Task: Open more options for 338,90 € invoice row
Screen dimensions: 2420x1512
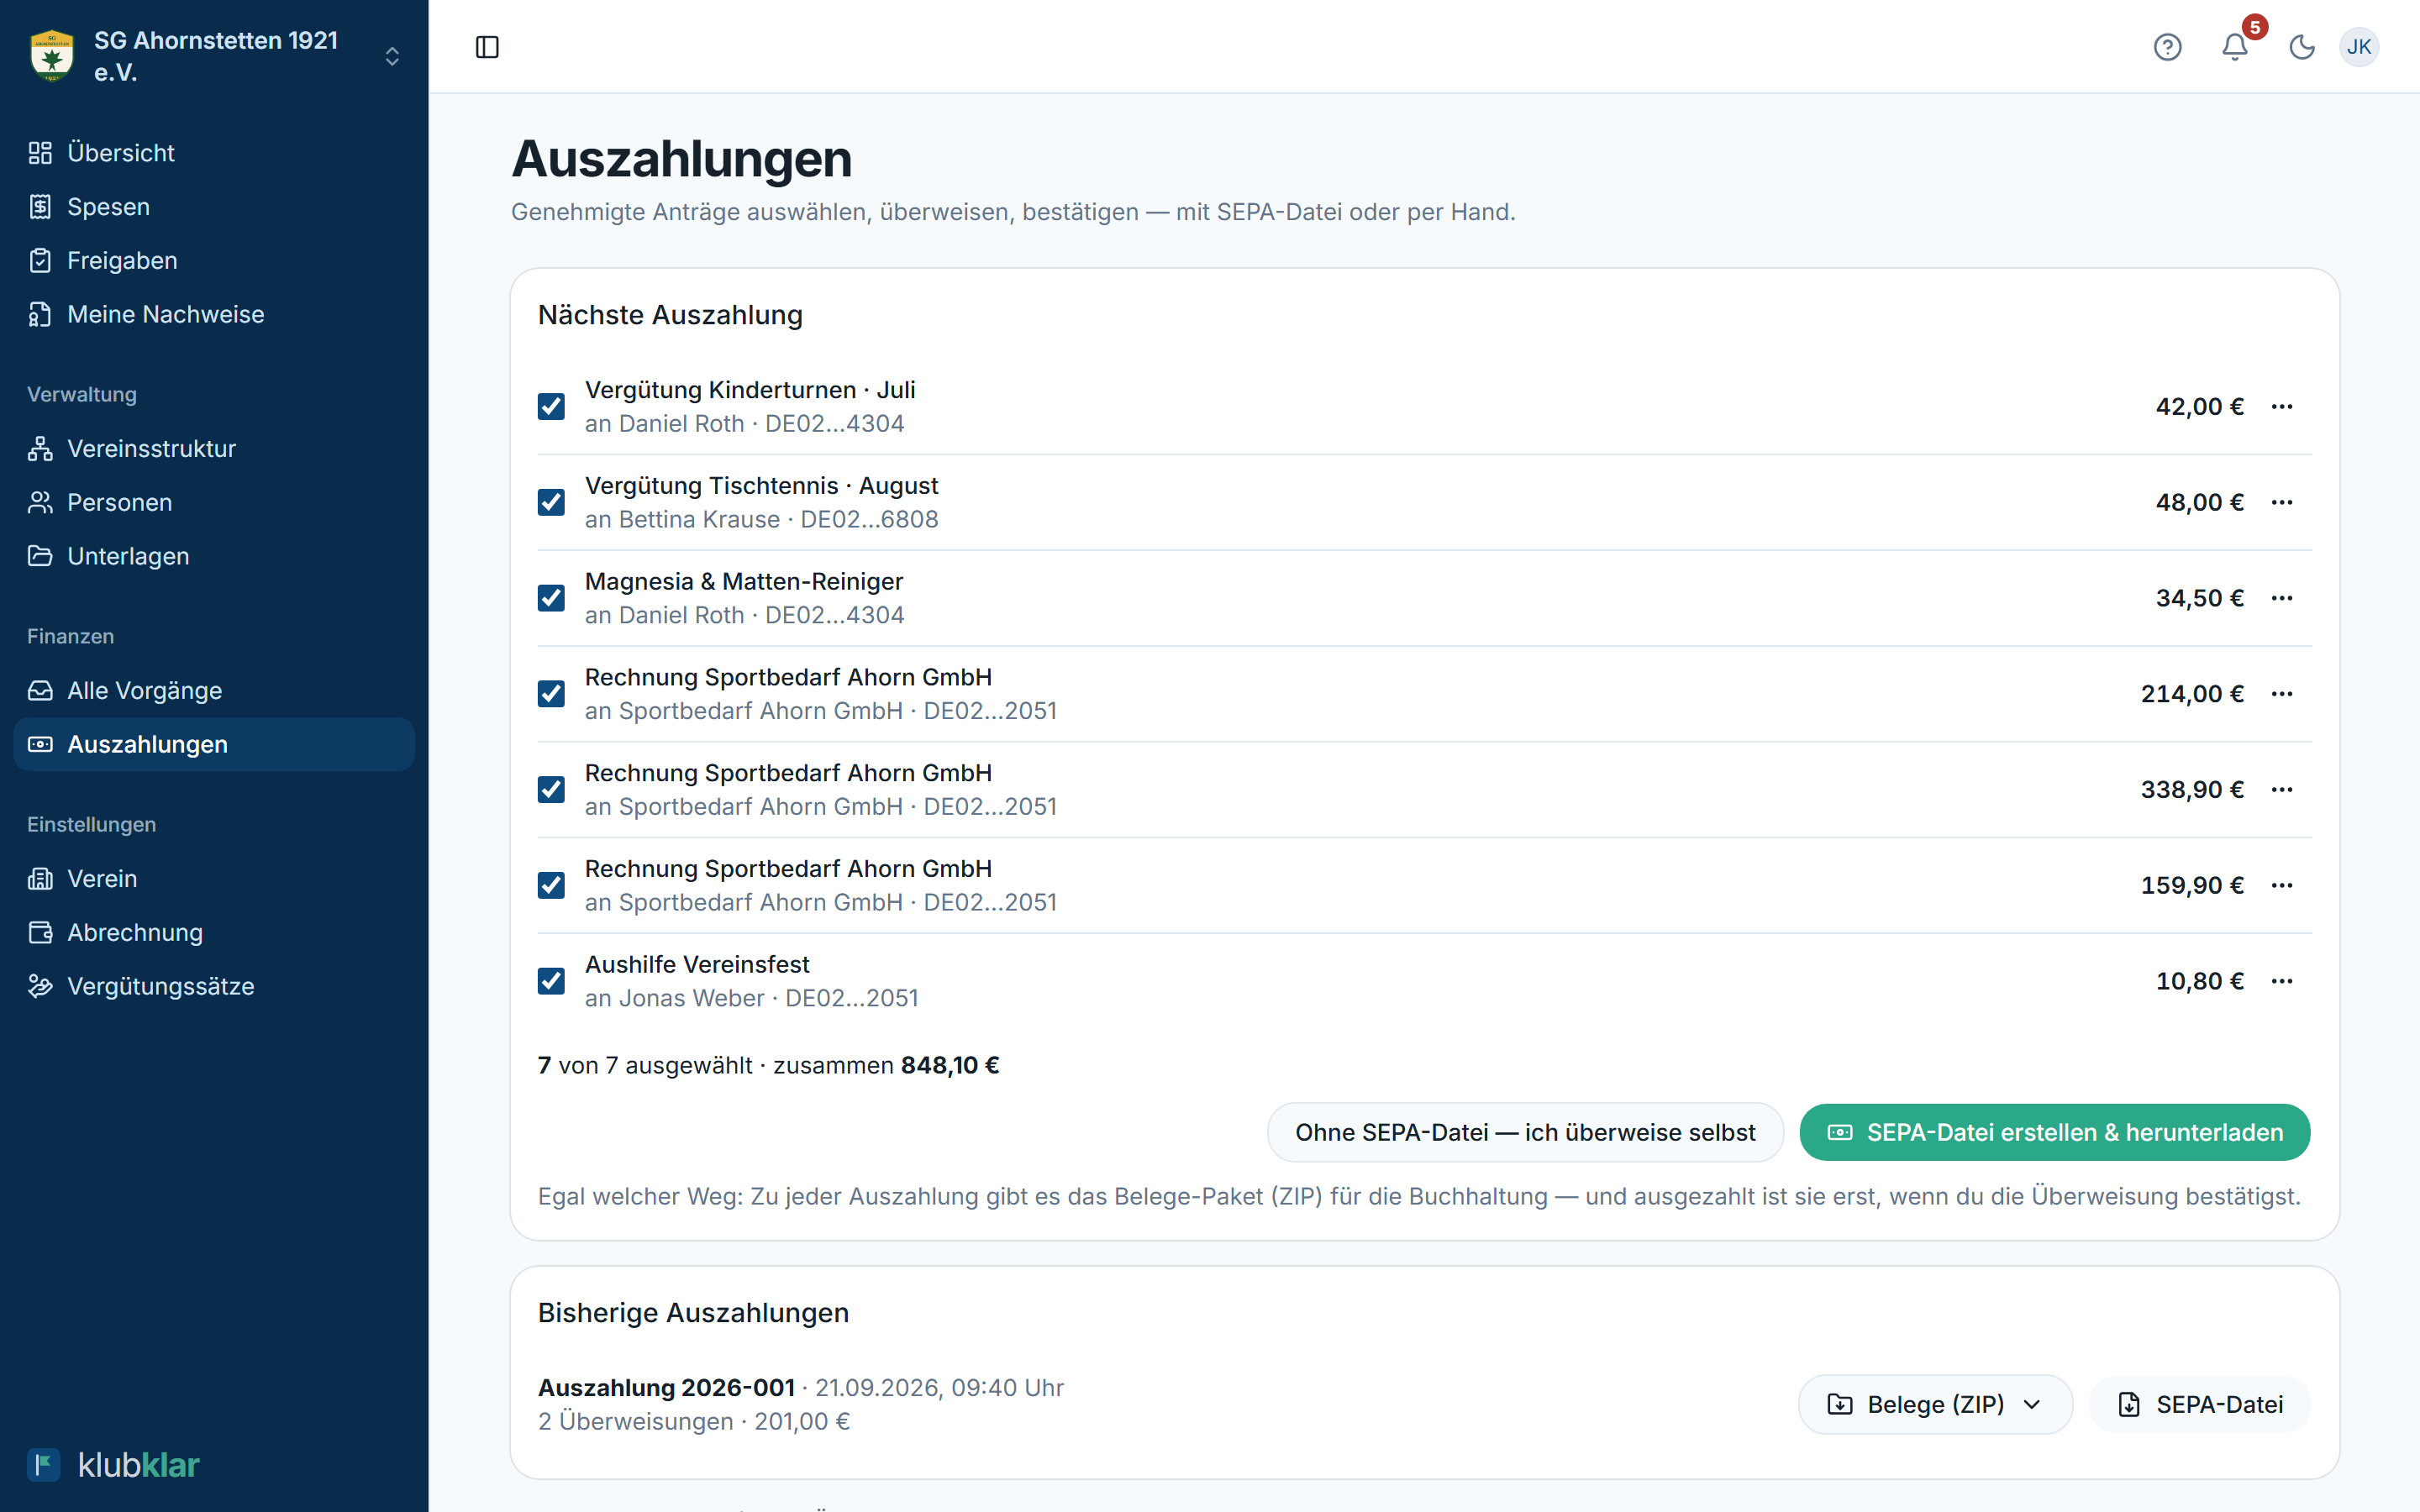Action: point(2282,790)
